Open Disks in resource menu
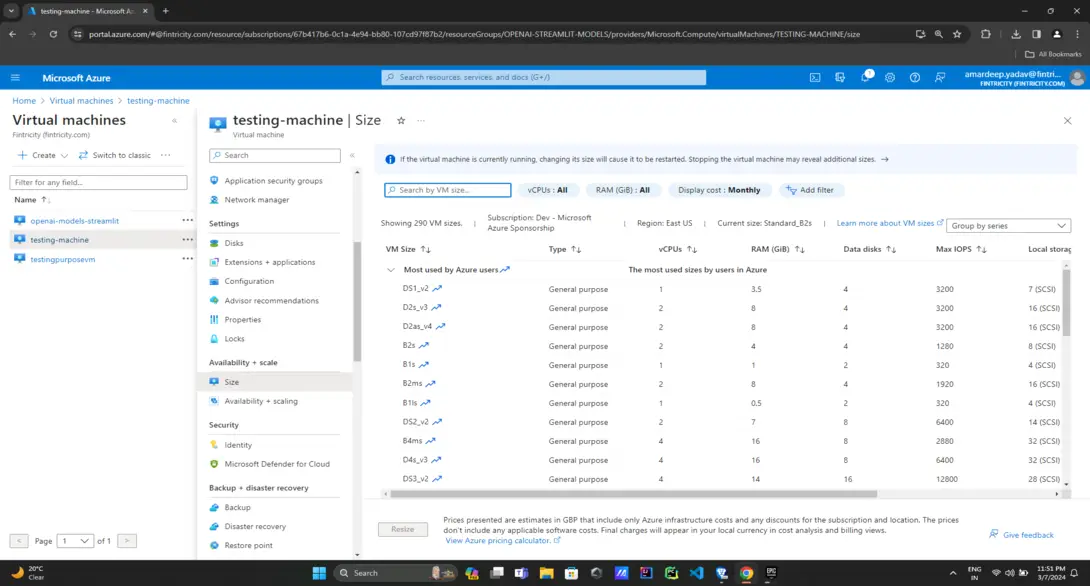 234,243
